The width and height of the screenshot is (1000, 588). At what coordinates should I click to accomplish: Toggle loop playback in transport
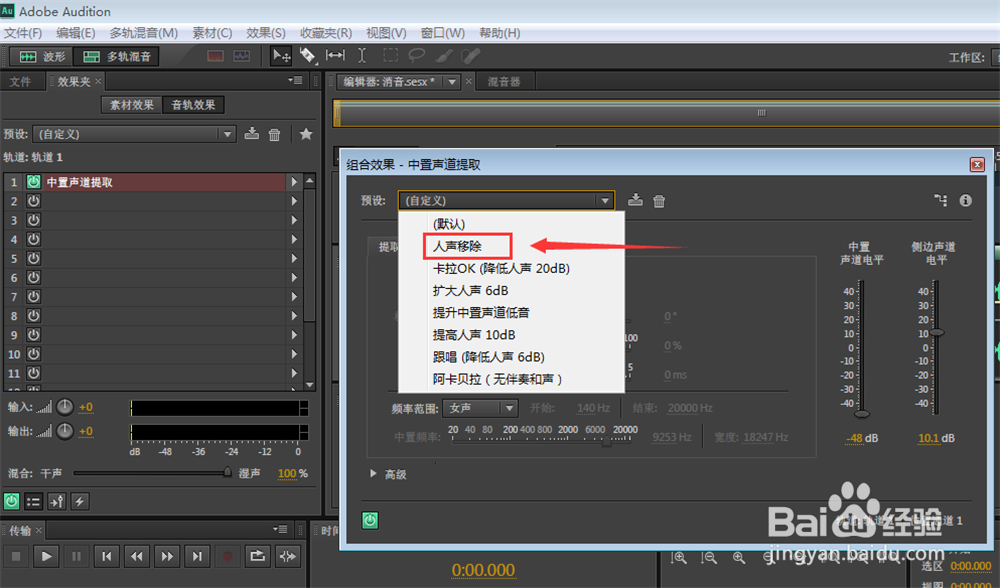(258, 556)
